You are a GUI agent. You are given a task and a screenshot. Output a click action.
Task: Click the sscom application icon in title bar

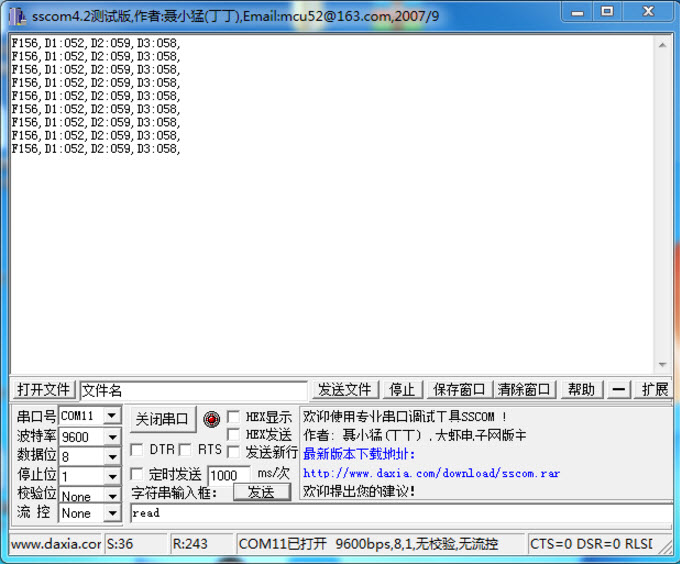[17, 16]
